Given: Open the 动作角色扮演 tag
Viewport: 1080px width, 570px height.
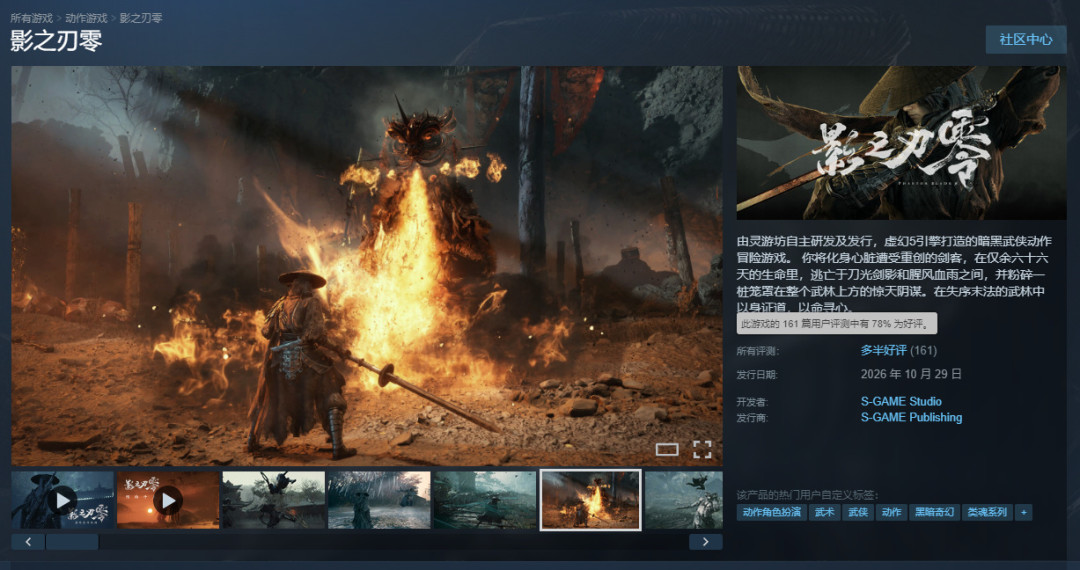Looking at the screenshot, I should click(x=771, y=512).
